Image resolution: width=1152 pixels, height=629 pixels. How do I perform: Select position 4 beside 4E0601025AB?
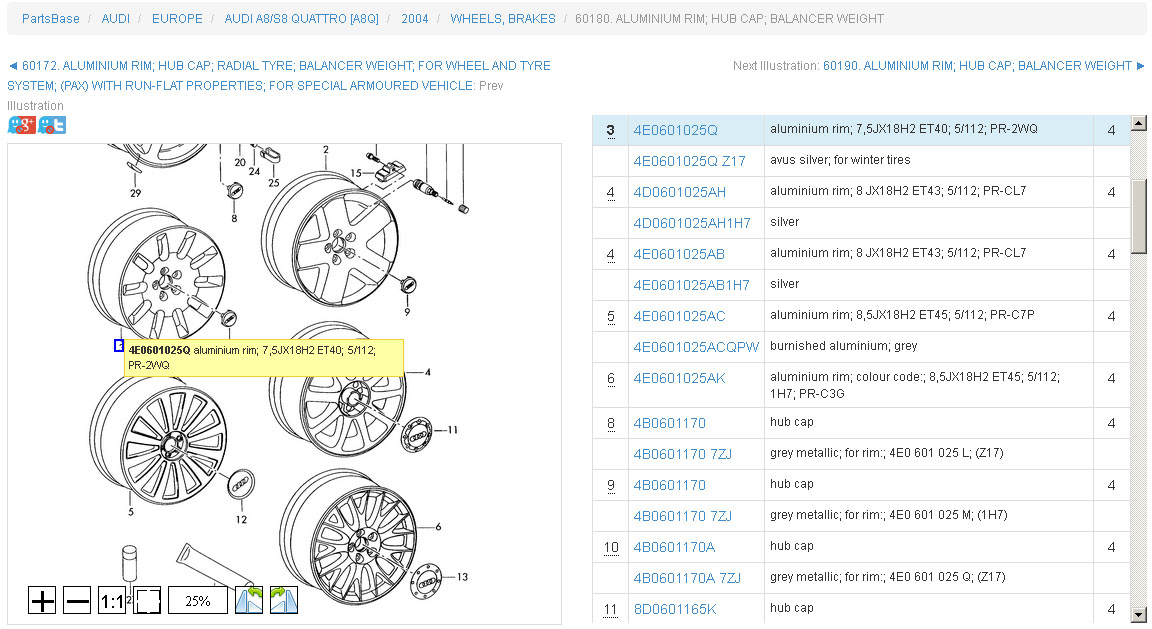pos(611,254)
